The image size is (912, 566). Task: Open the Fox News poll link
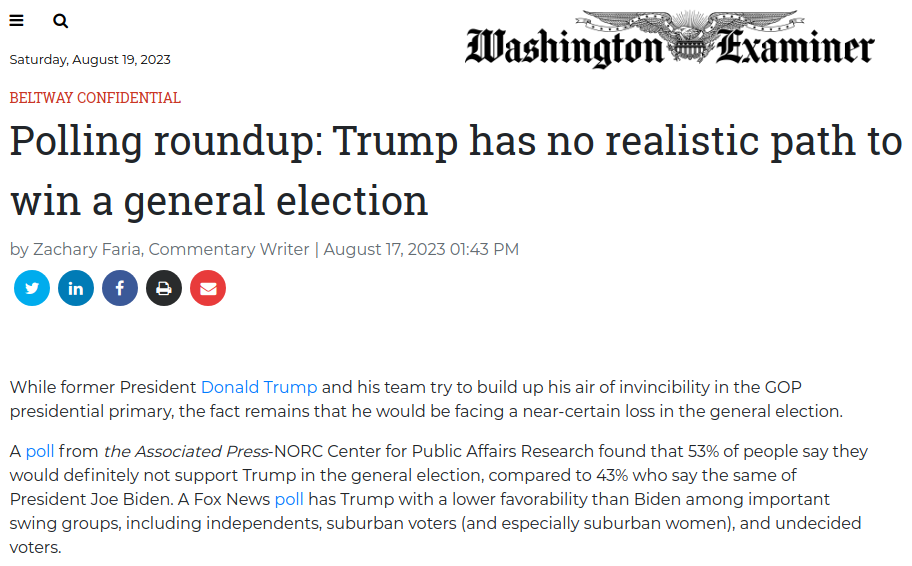289,500
